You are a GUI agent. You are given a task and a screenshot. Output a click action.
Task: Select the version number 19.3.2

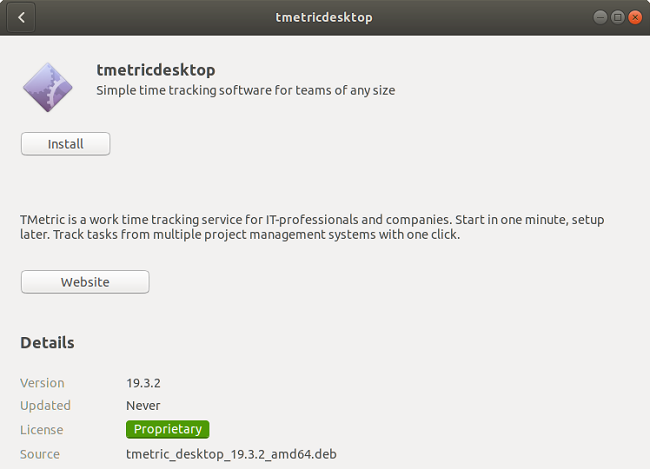(x=143, y=383)
